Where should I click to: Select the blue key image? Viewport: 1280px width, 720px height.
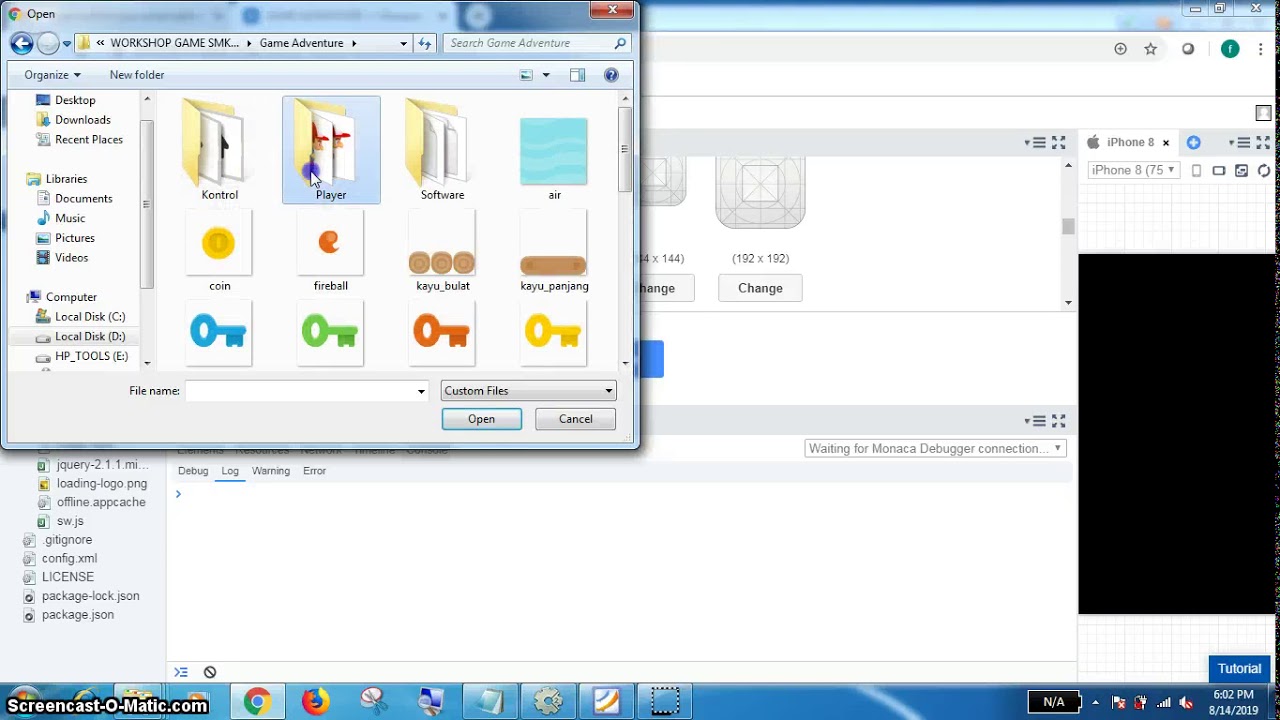click(x=218, y=333)
